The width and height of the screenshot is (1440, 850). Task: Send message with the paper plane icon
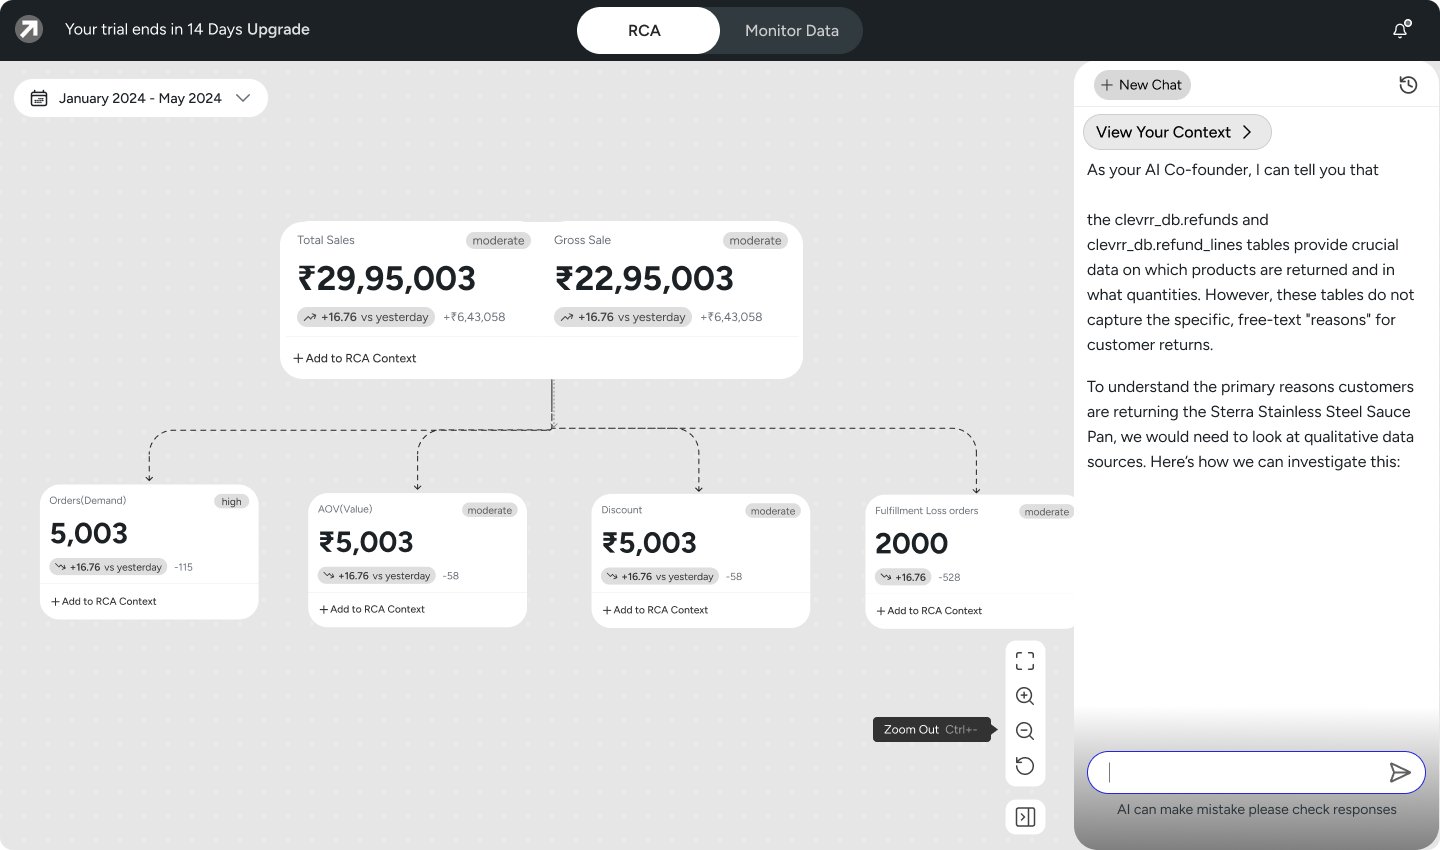click(1400, 772)
